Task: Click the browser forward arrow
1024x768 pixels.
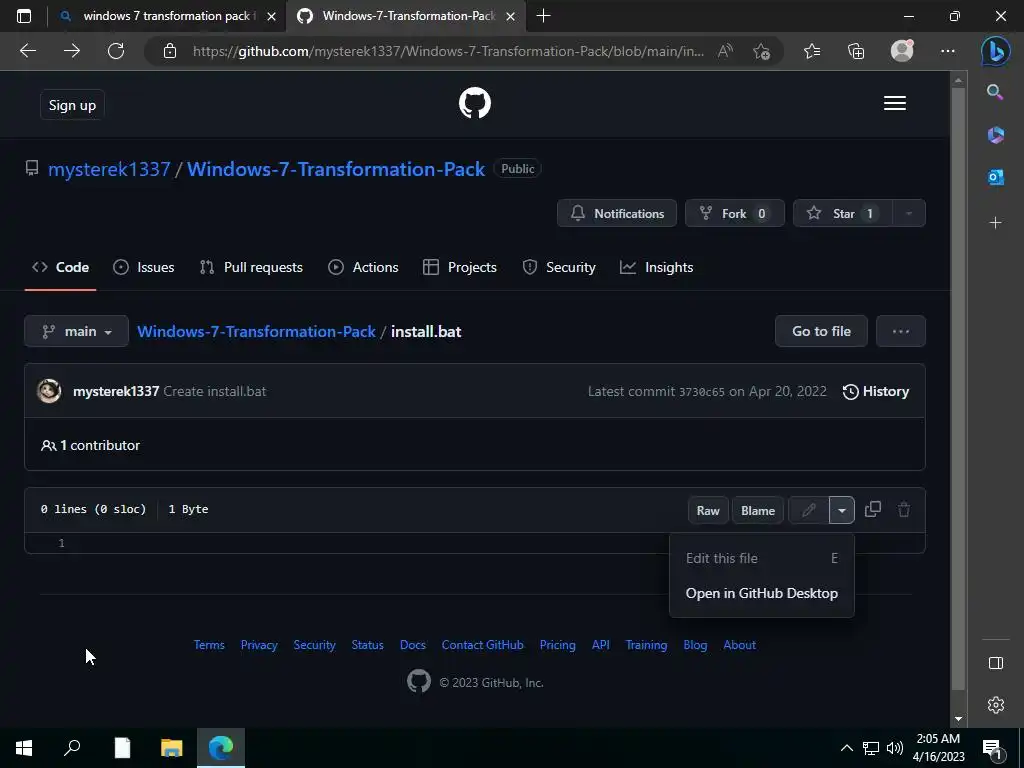Action: tap(72, 51)
